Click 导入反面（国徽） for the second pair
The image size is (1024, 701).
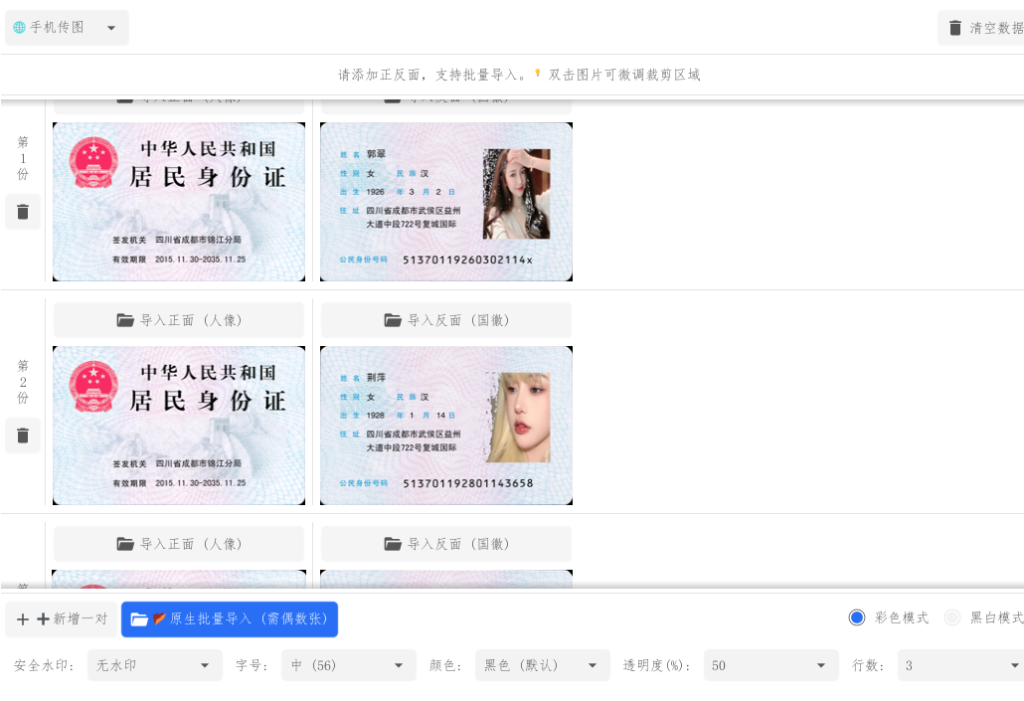[447, 320]
